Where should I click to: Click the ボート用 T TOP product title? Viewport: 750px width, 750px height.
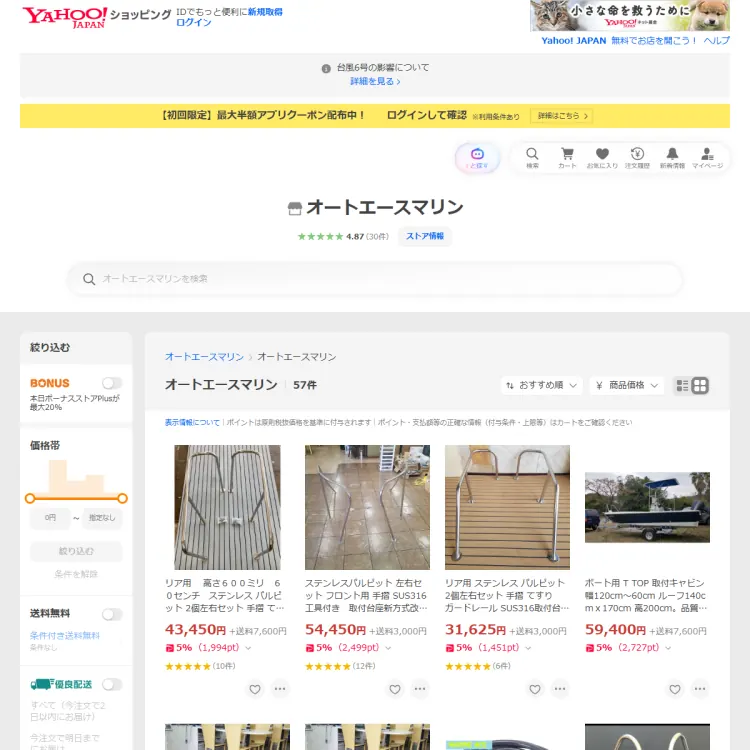pyautogui.click(x=646, y=596)
